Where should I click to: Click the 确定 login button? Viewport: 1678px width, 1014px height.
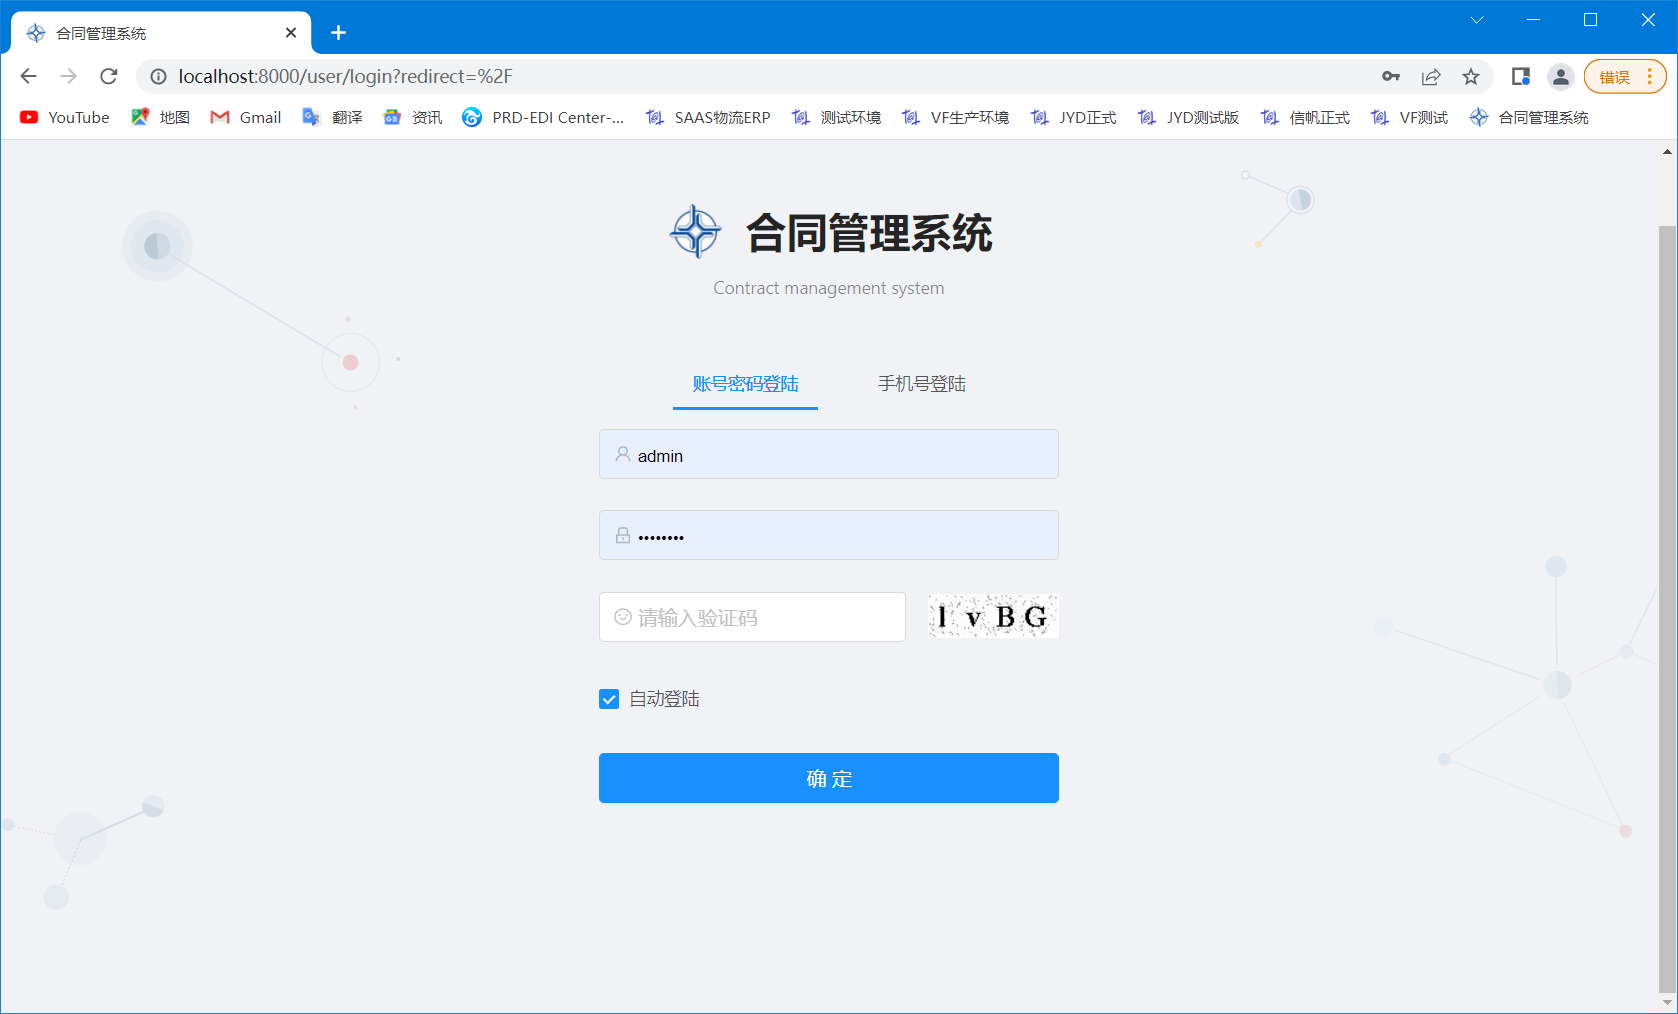828,778
